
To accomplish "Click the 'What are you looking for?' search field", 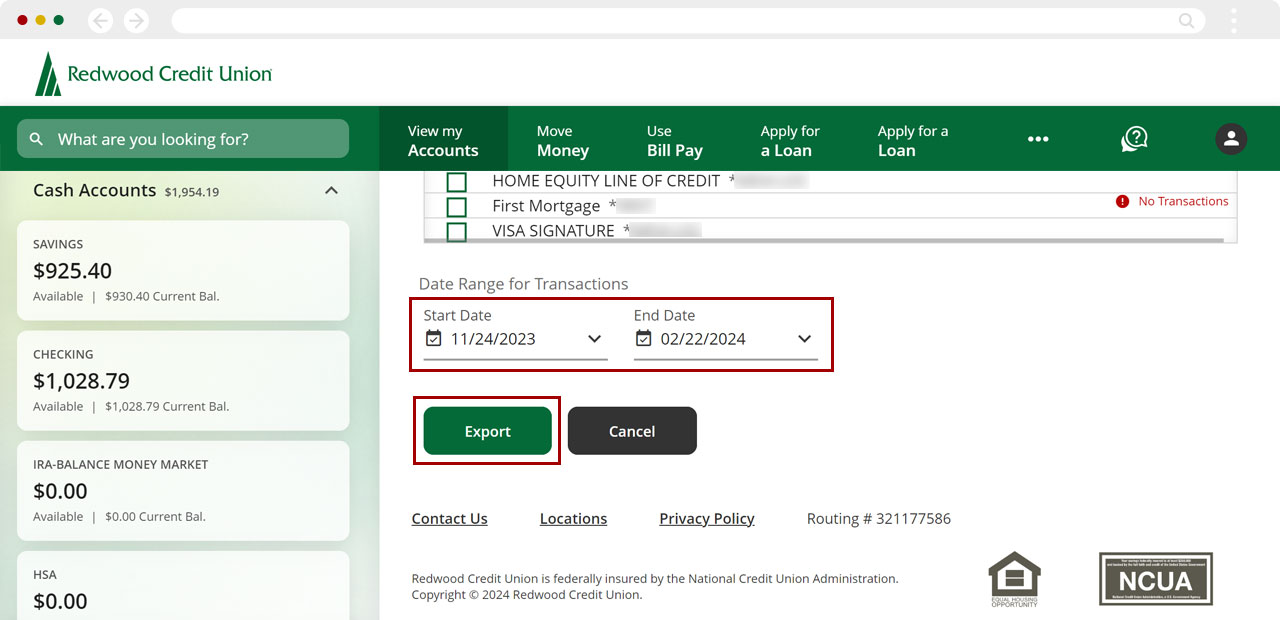I will (x=183, y=139).
